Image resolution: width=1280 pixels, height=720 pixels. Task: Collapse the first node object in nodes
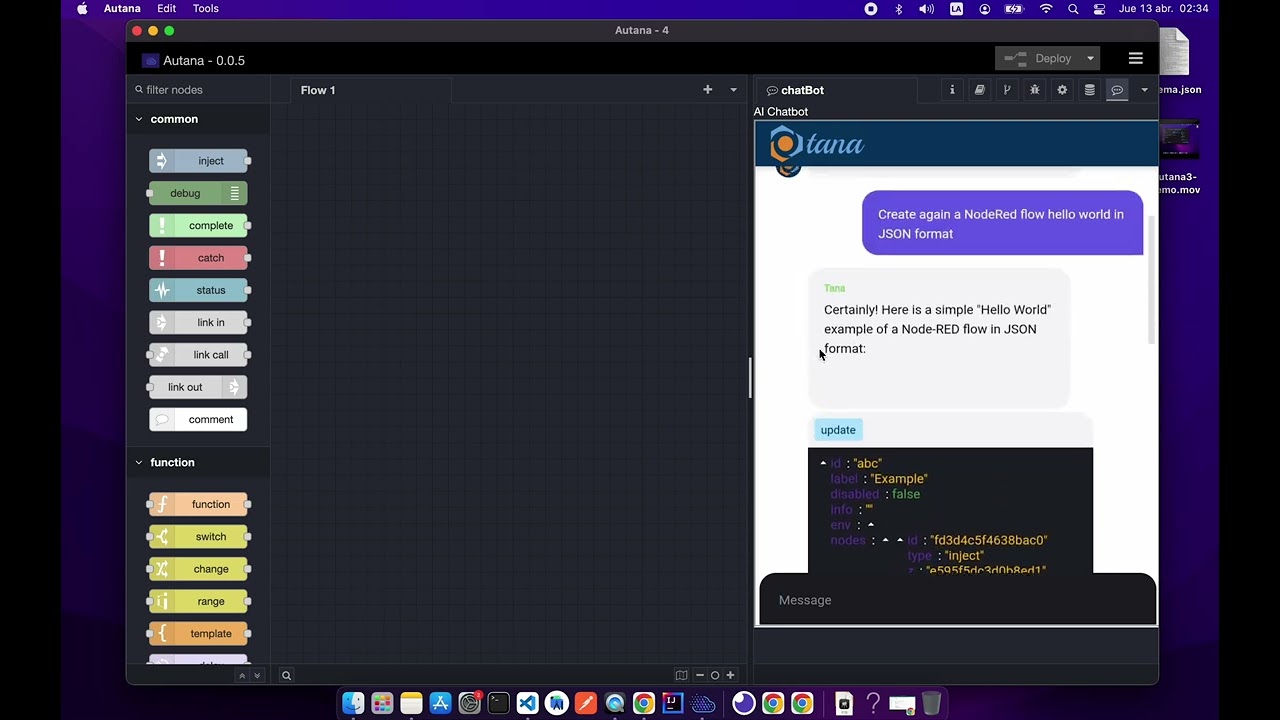900,541
